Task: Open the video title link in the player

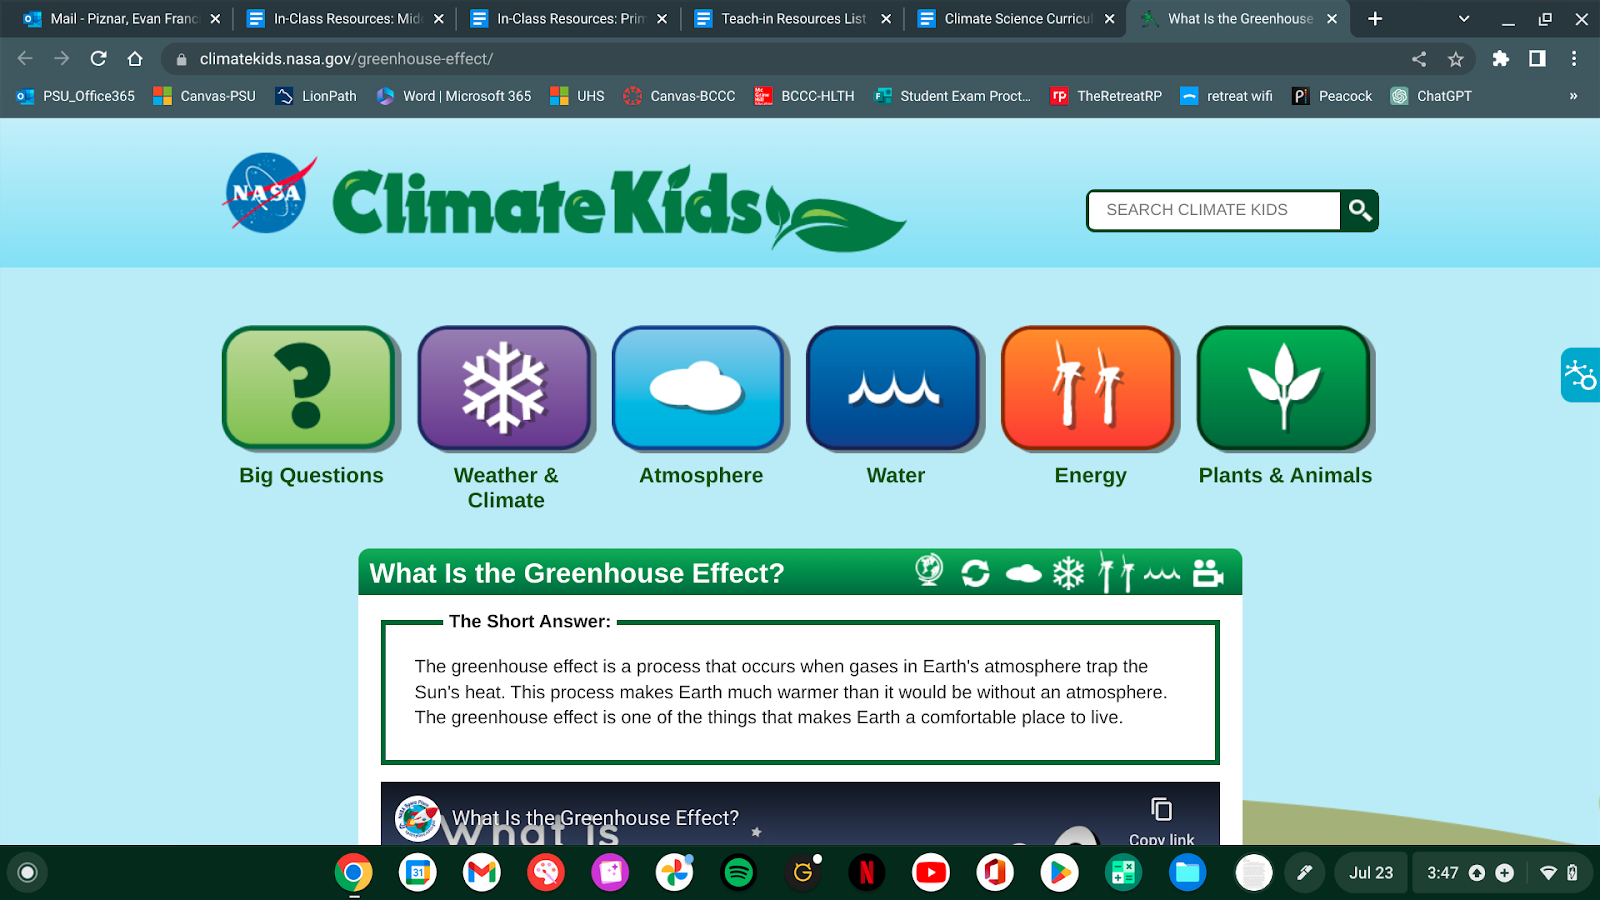Action: point(595,818)
